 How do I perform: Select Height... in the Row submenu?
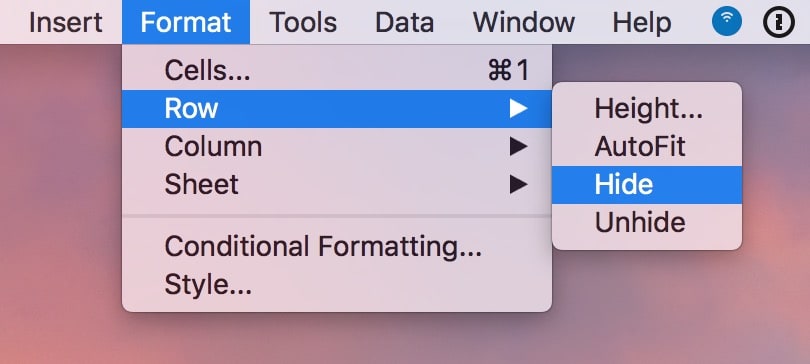tap(647, 108)
